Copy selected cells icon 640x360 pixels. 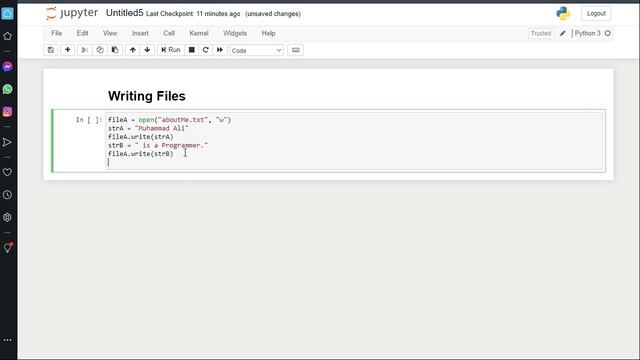pos(100,50)
